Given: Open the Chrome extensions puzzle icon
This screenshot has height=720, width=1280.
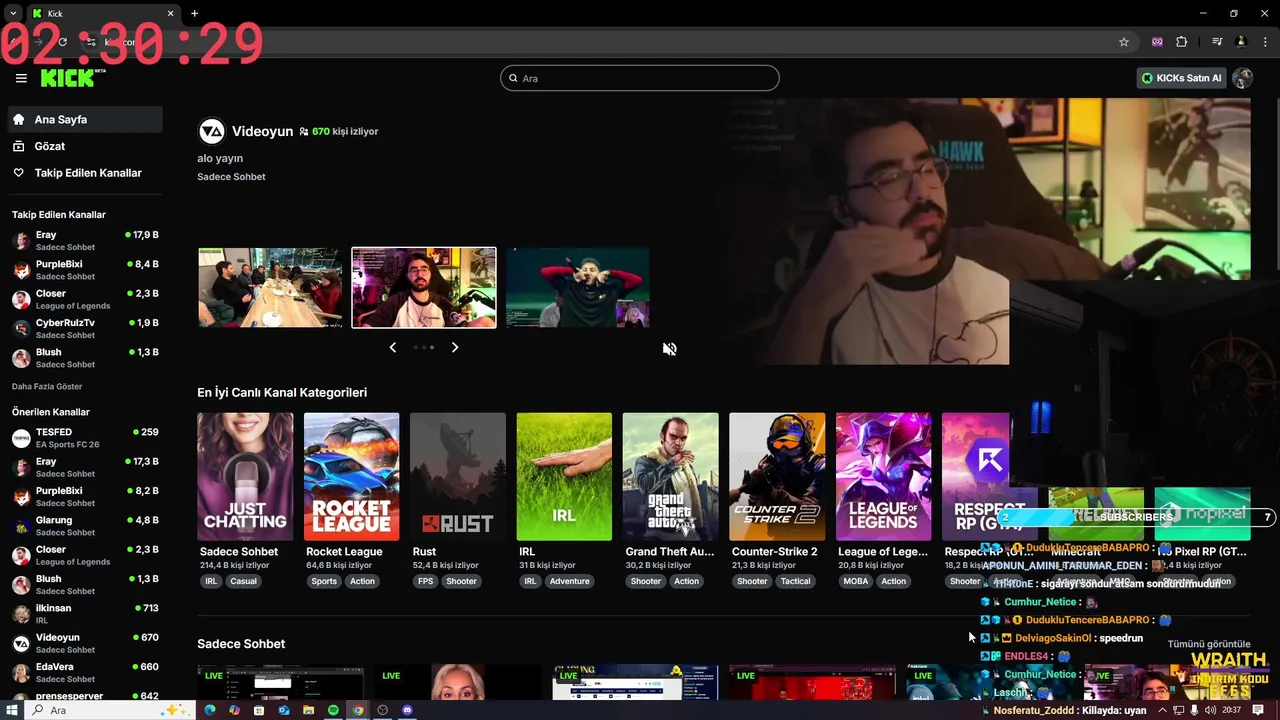Looking at the screenshot, I should coord(1181,42).
